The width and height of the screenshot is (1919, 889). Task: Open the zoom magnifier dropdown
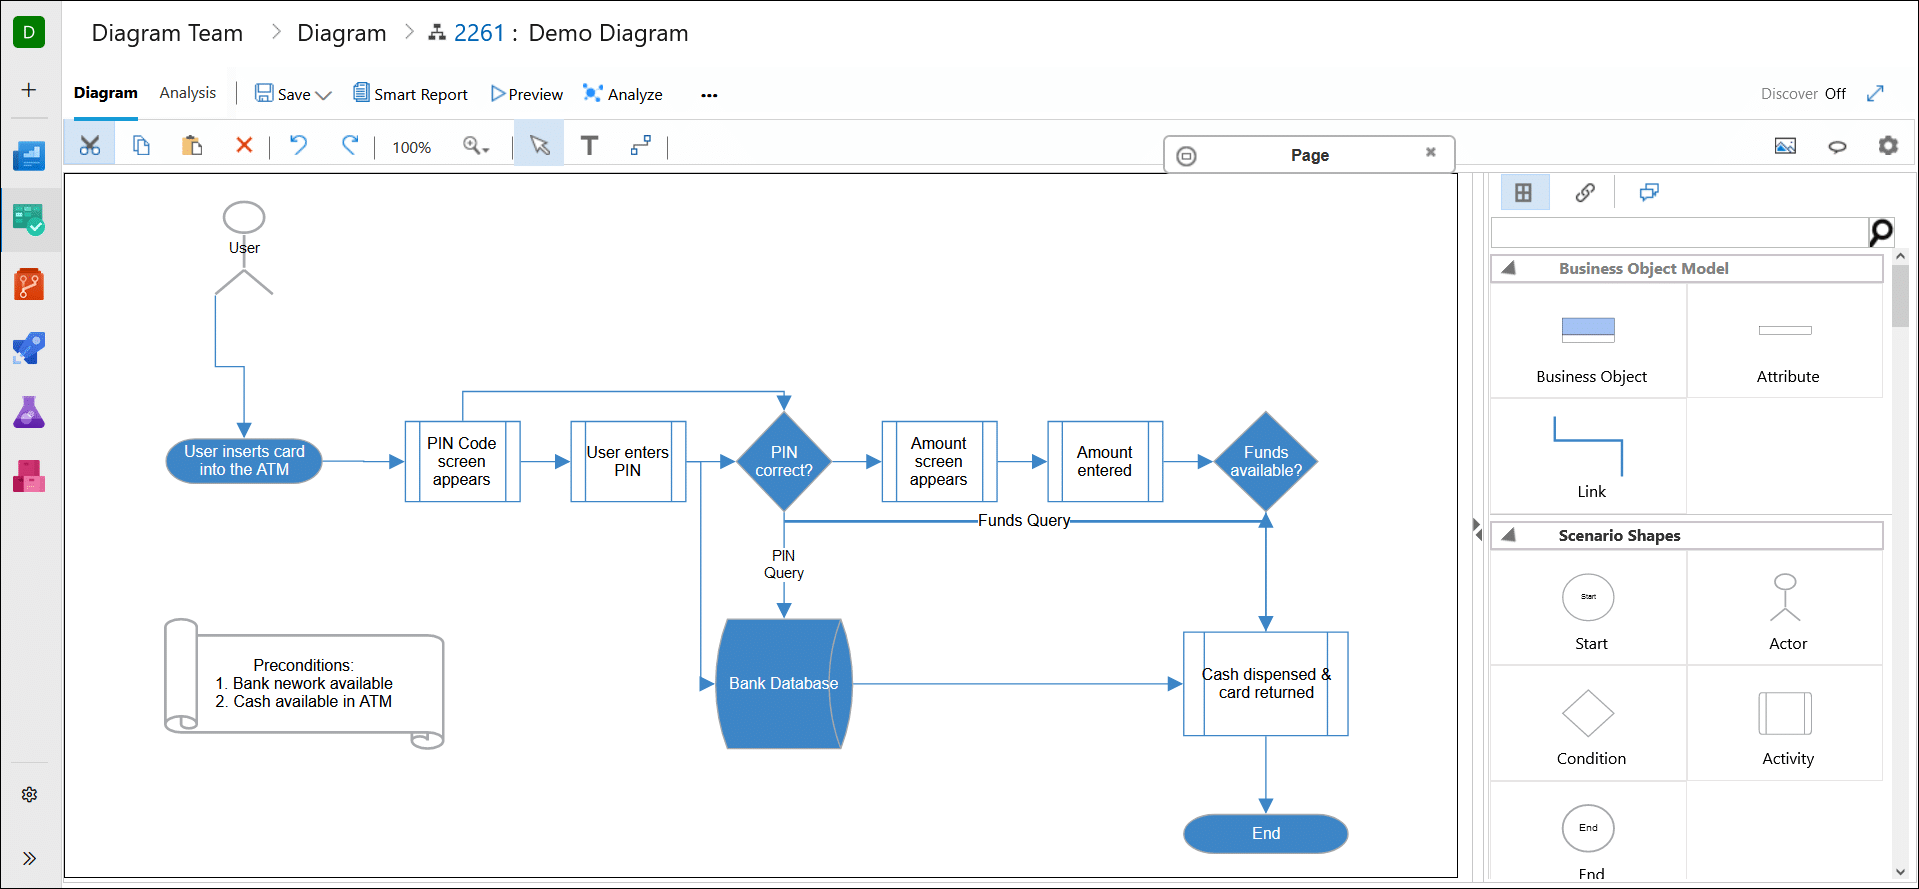[476, 146]
